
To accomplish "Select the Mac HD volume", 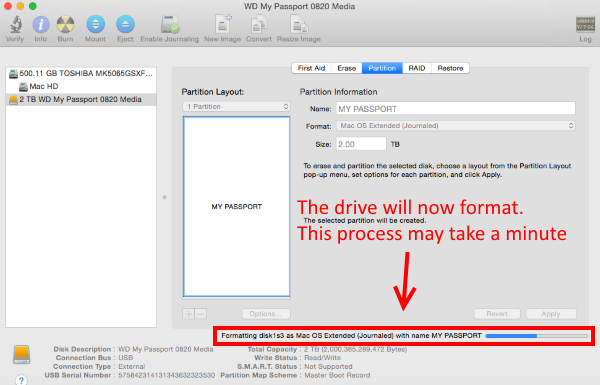I will click(x=81, y=86).
